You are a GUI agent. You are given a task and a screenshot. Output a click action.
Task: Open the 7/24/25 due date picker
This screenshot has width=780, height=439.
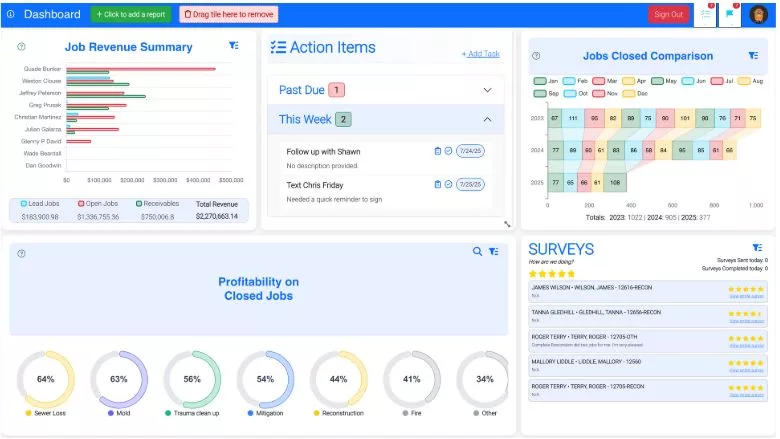(x=469, y=151)
